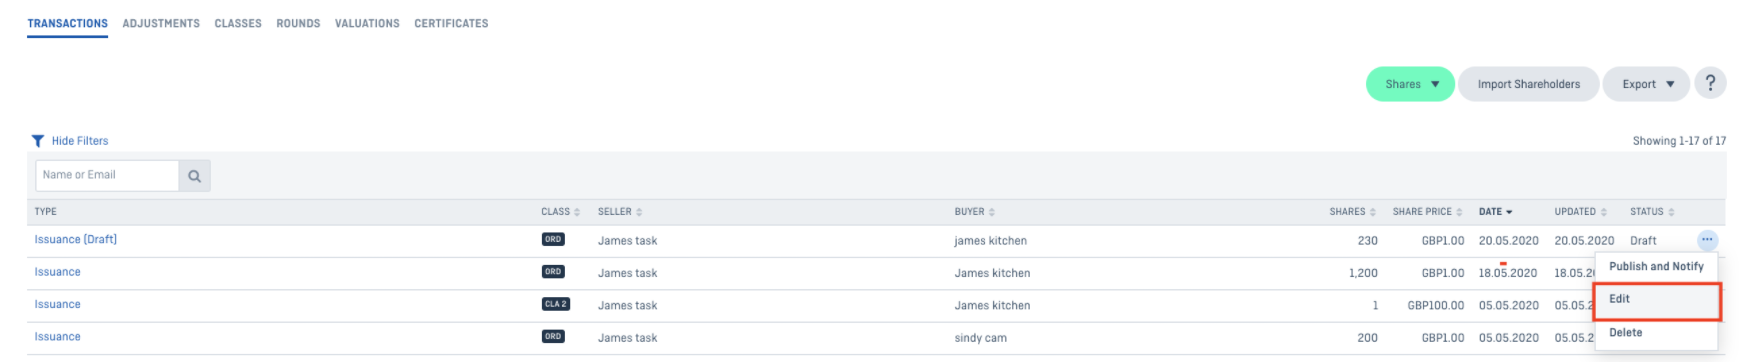Sort by Shares column arrows
1739x362 pixels.
[x=1373, y=212]
